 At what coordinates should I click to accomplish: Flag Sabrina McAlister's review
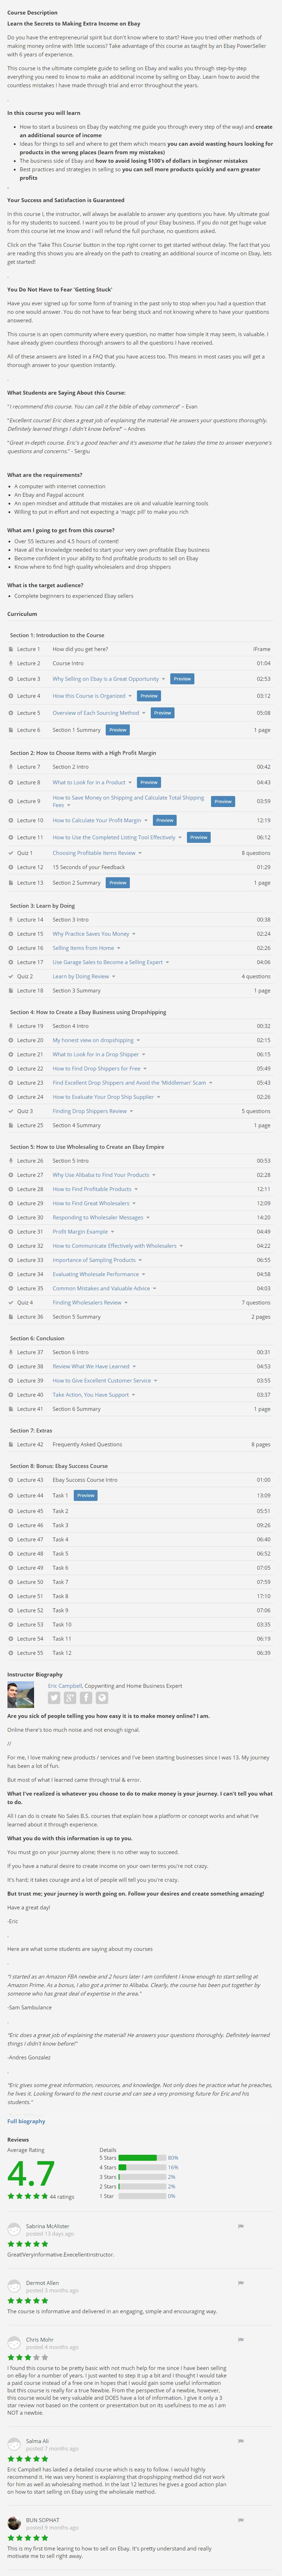coord(241,2226)
